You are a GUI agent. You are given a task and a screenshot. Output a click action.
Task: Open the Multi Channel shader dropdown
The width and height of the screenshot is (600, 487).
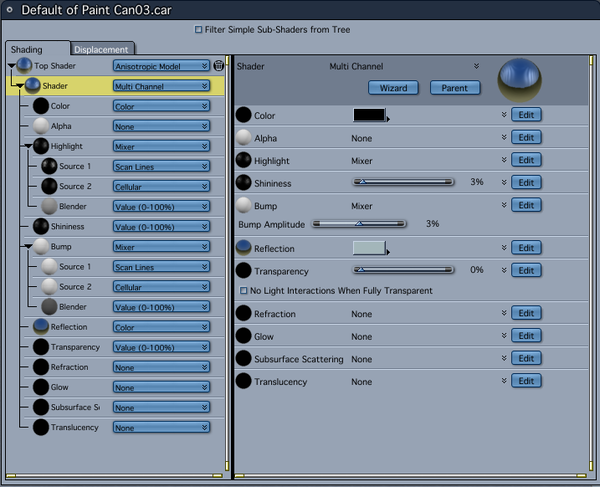pyautogui.click(x=161, y=86)
